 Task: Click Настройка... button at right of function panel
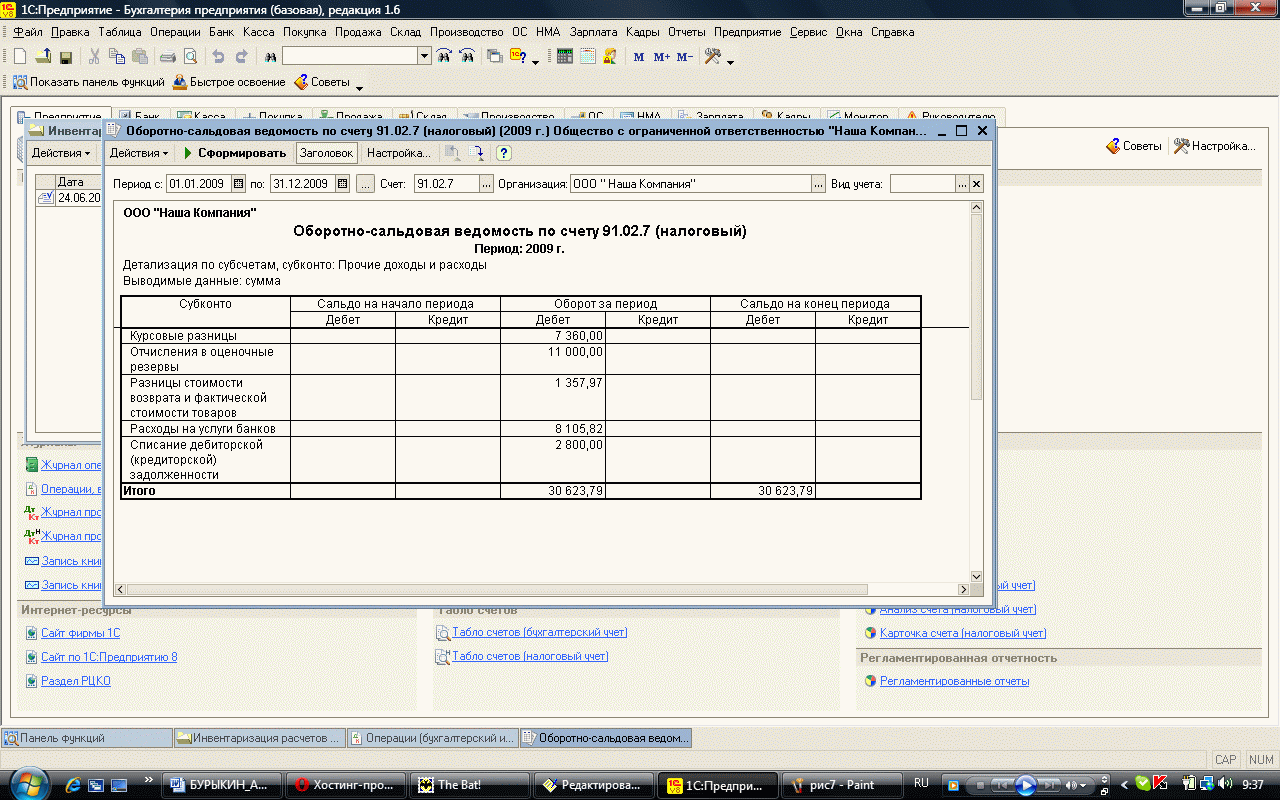pos(1215,146)
